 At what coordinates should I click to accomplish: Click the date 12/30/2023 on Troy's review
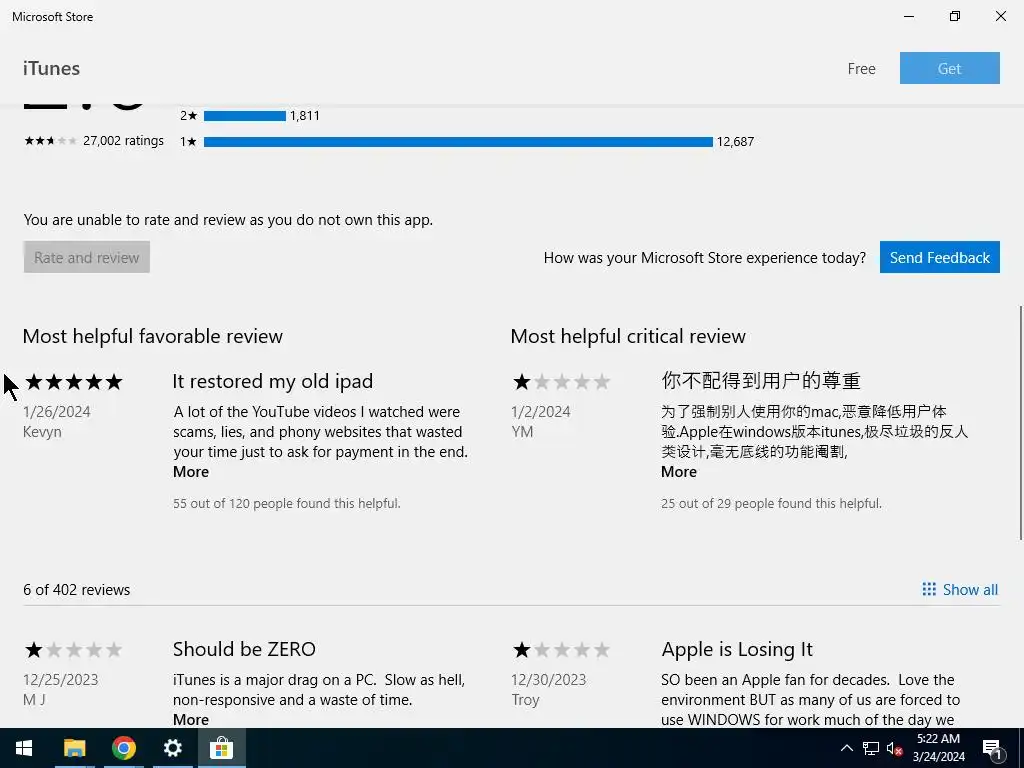pyautogui.click(x=549, y=679)
